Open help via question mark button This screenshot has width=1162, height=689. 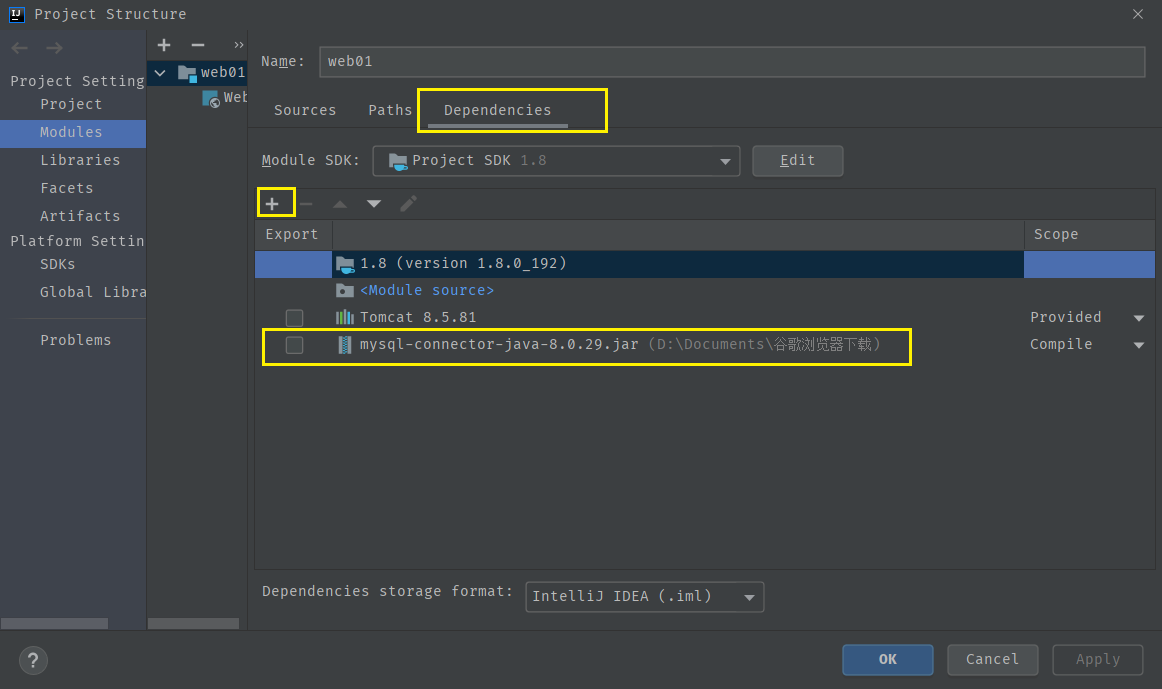coord(33,660)
